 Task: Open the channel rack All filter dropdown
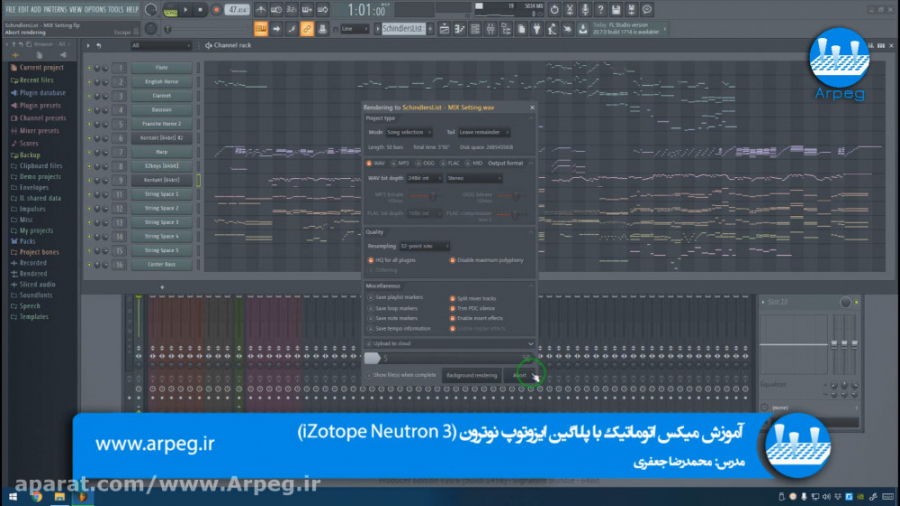pyautogui.click(x=161, y=45)
